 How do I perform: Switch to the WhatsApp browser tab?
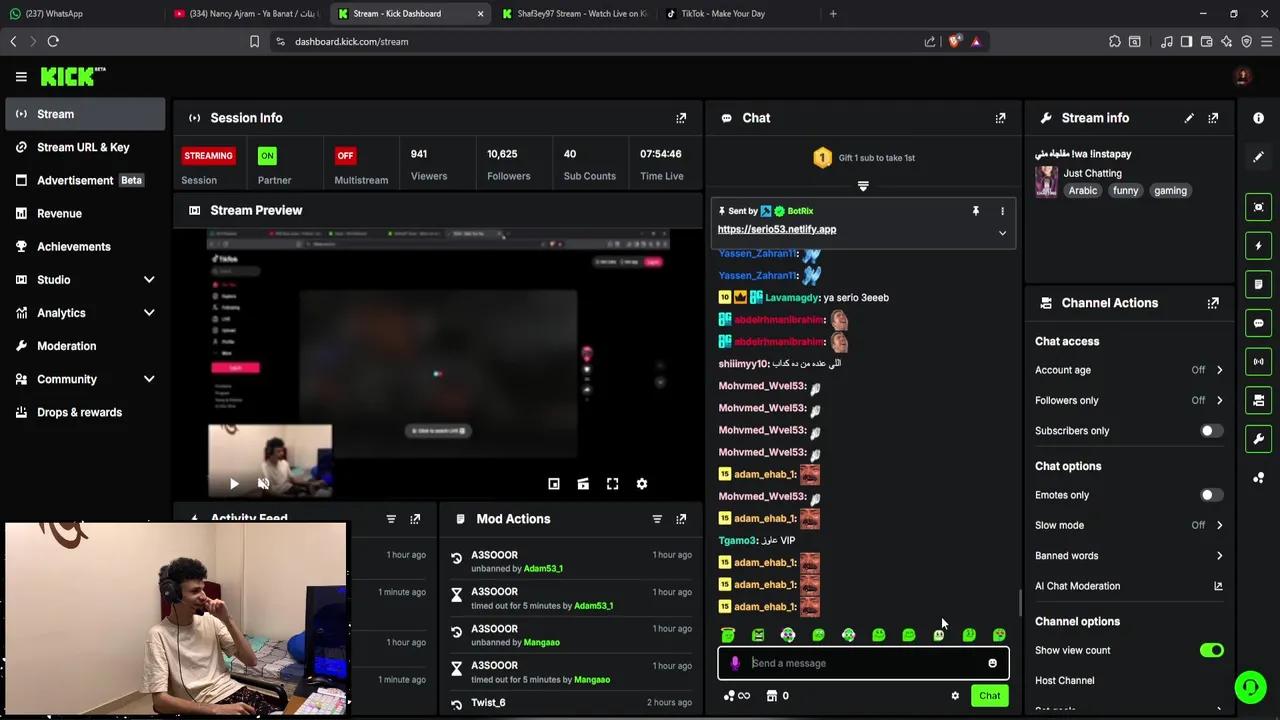tap(80, 14)
